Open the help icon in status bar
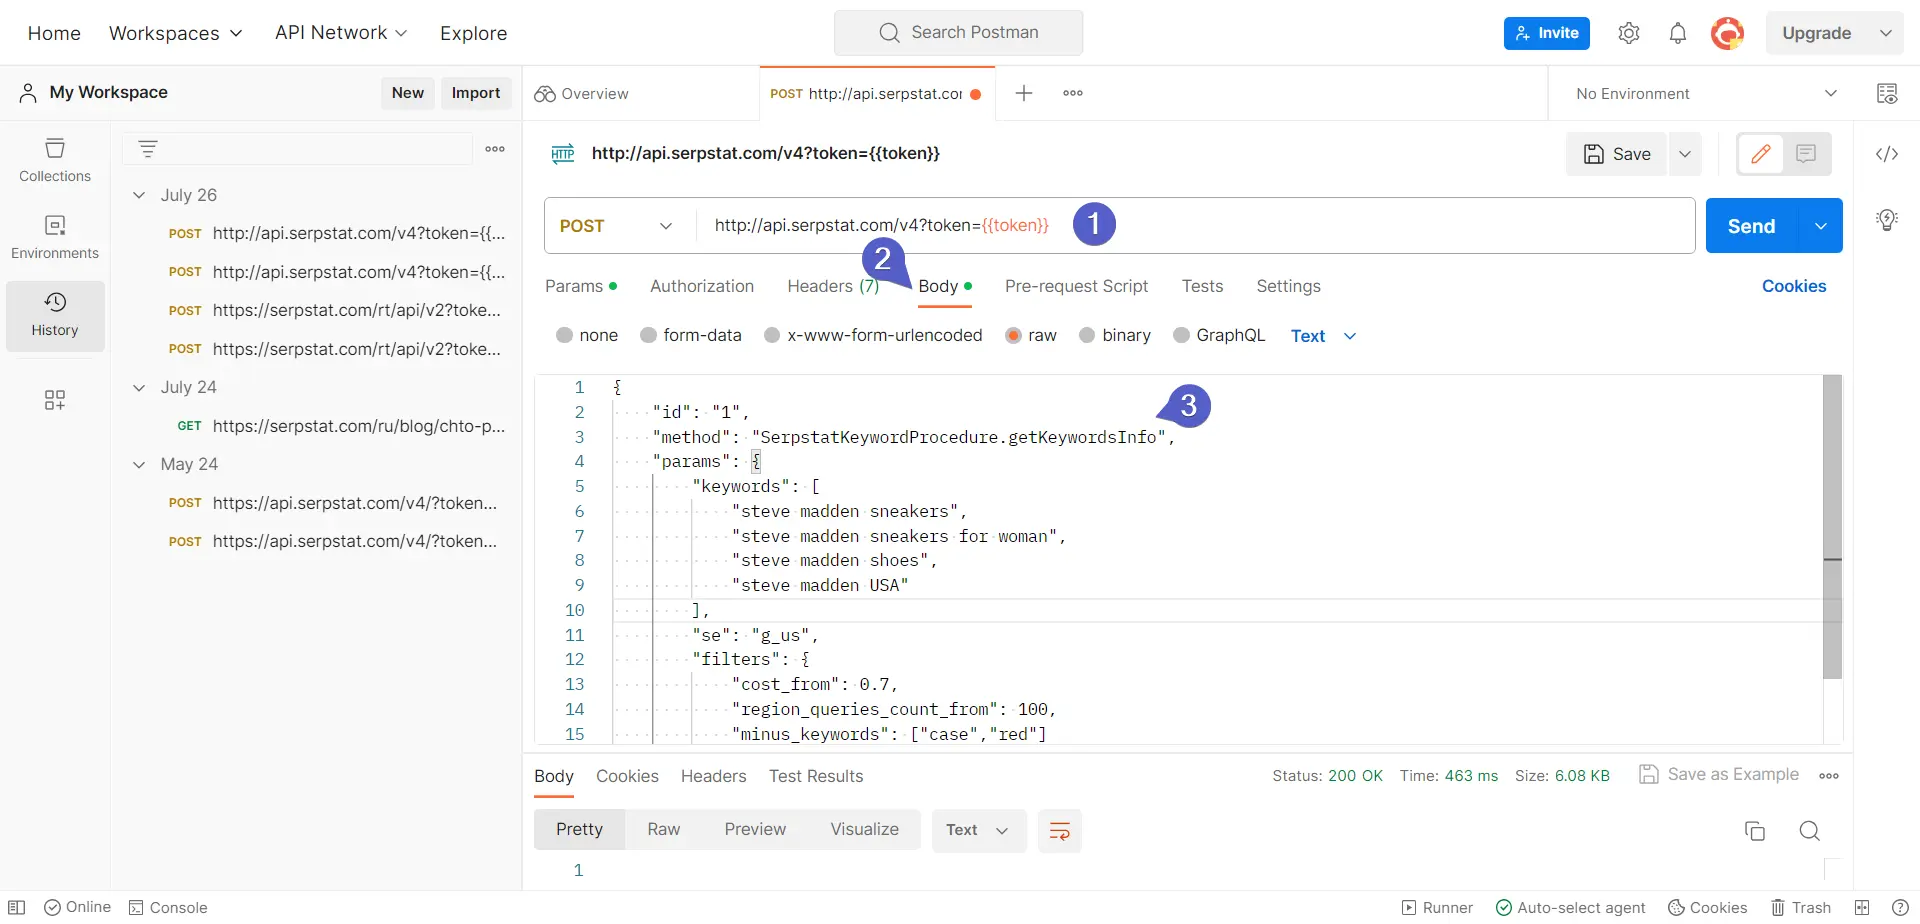 tap(1900, 908)
